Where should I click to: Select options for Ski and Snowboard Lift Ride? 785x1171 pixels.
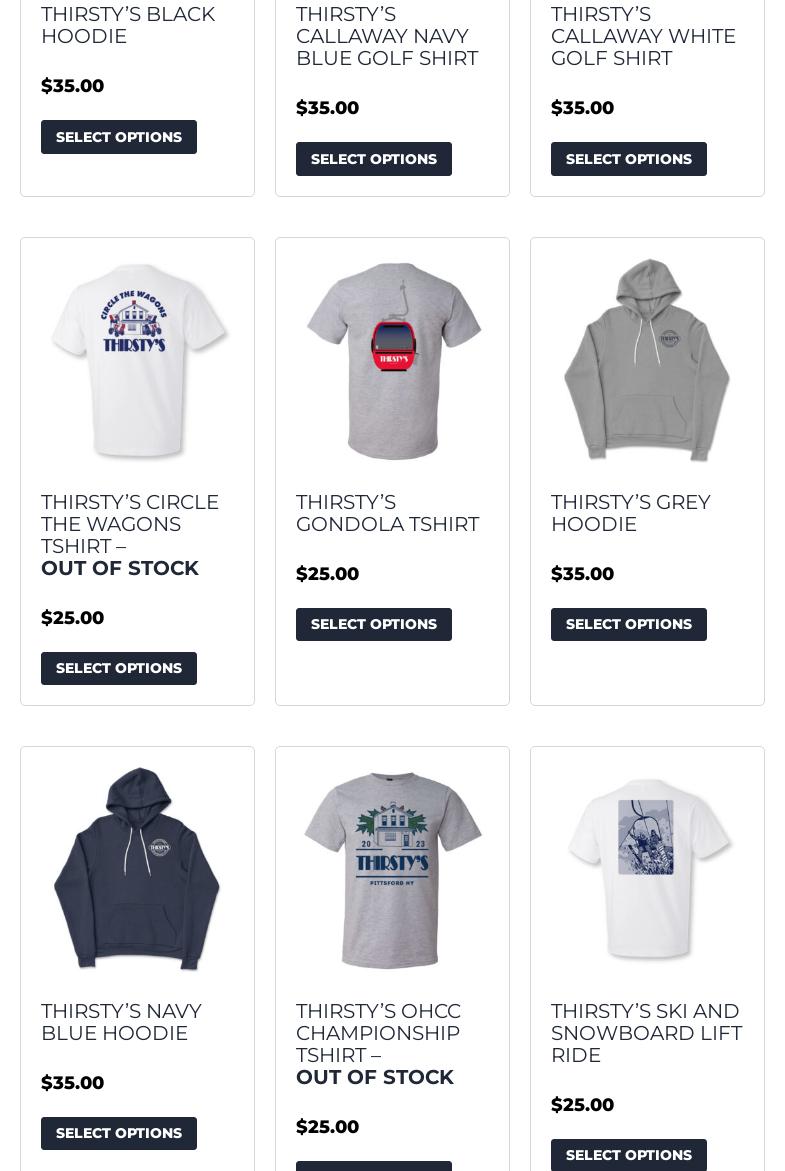629,1155
